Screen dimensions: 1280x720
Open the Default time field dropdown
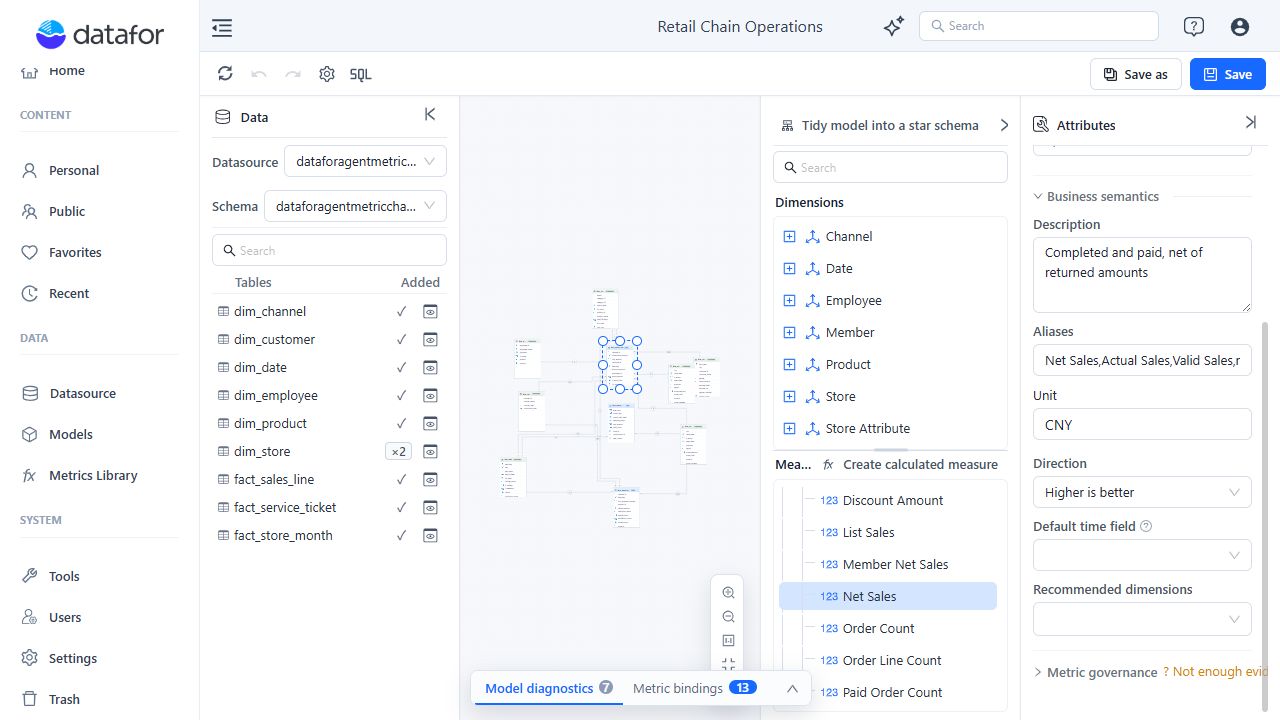point(1142,555)
